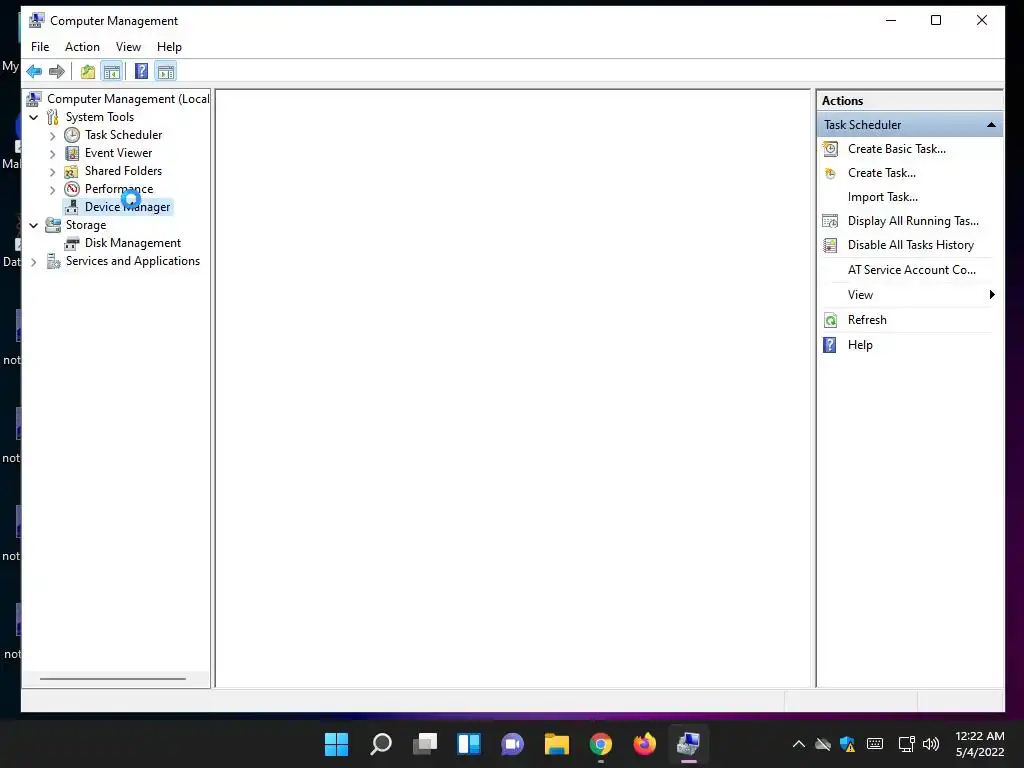Image resolution: width=1024 pixels, height=768 pixels.
Task: Click the Create Basic Task icon
Action: pyautogui.click(x=830, y=149)
